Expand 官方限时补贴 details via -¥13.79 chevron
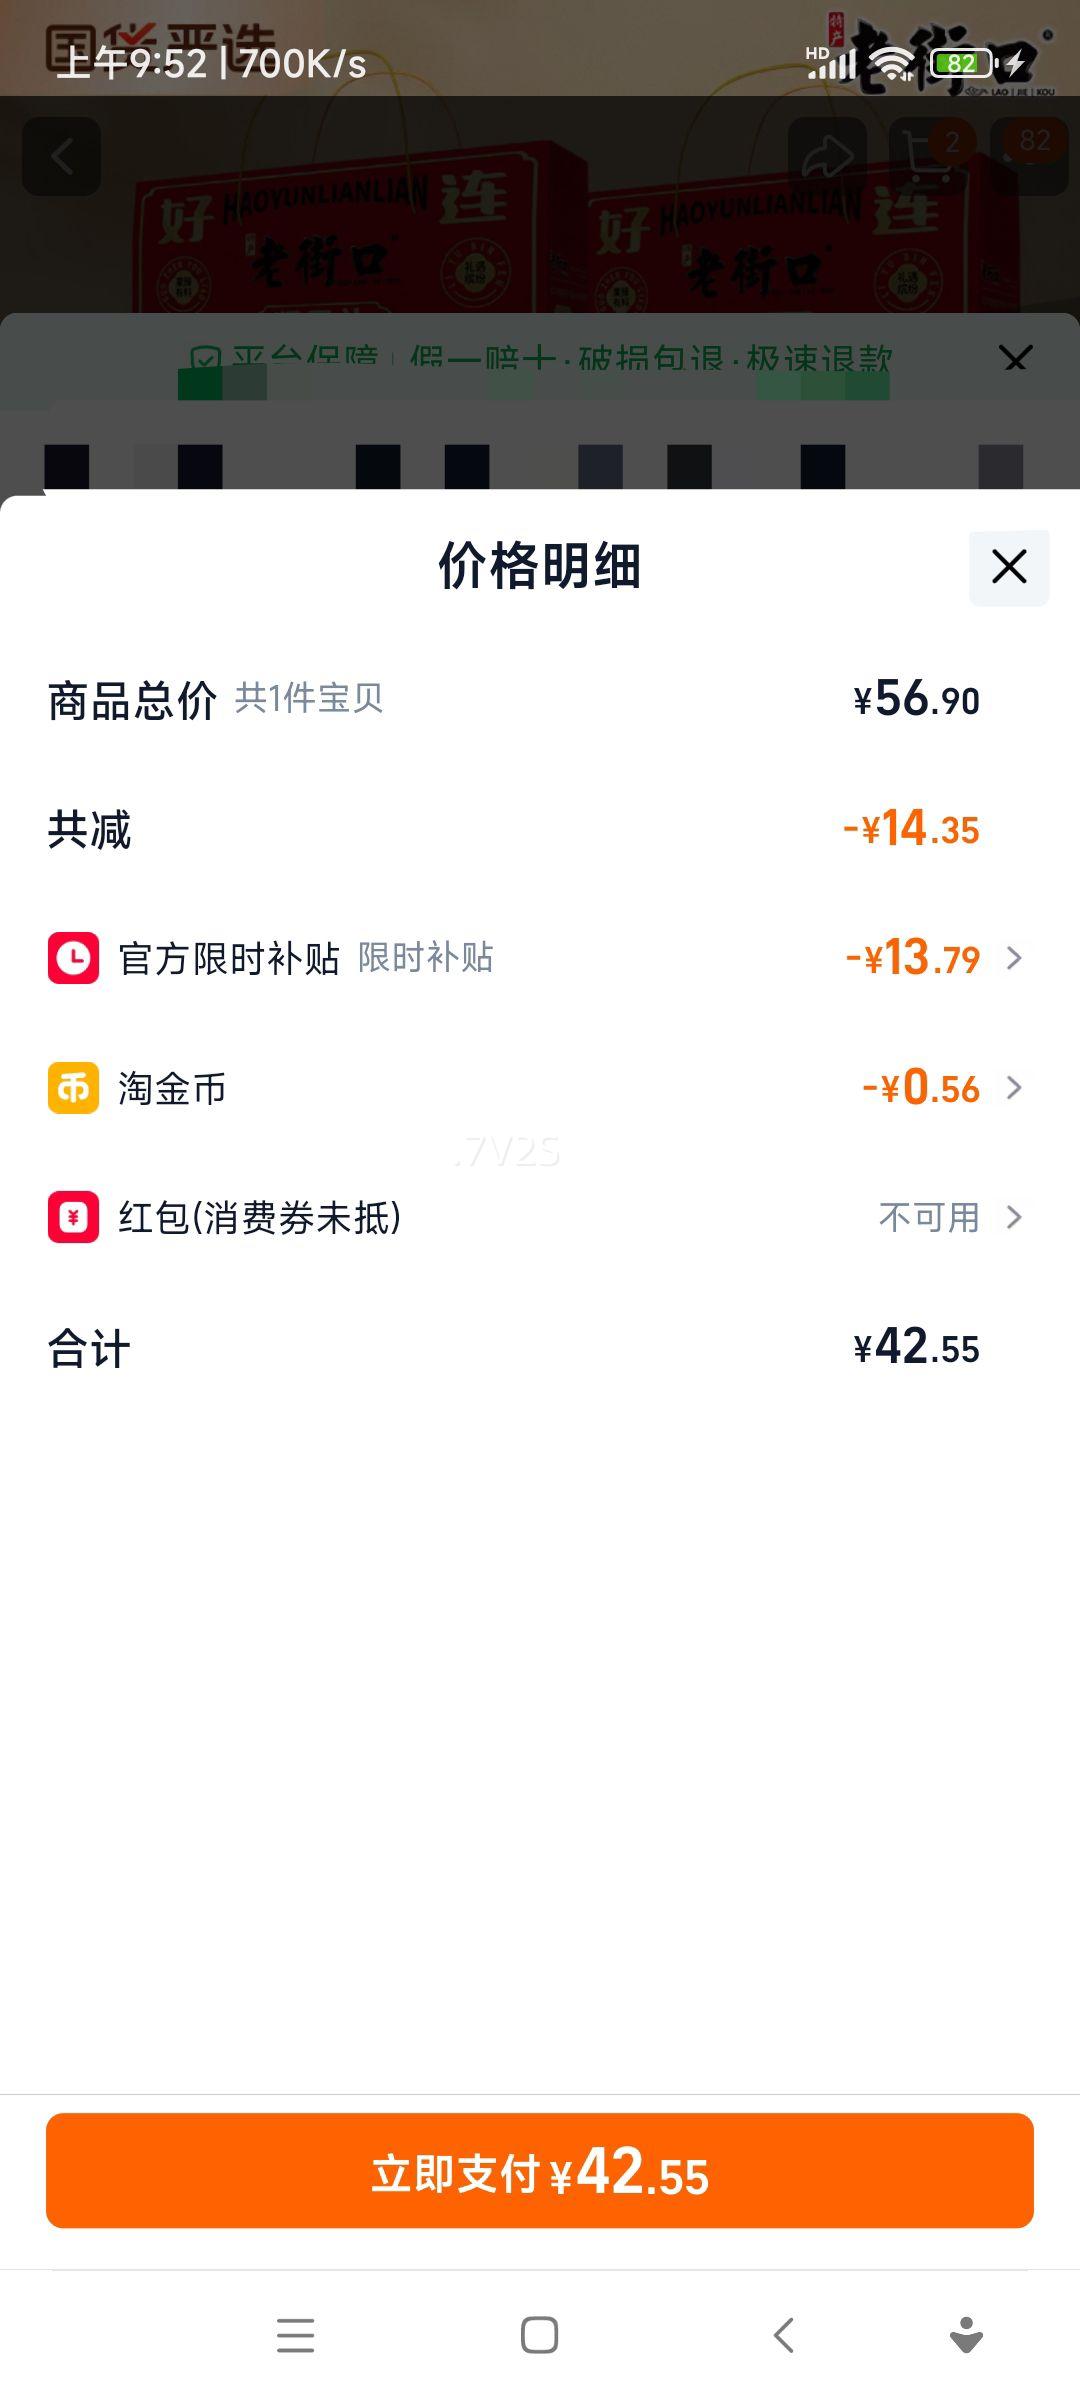 (x=1014, y=958)
